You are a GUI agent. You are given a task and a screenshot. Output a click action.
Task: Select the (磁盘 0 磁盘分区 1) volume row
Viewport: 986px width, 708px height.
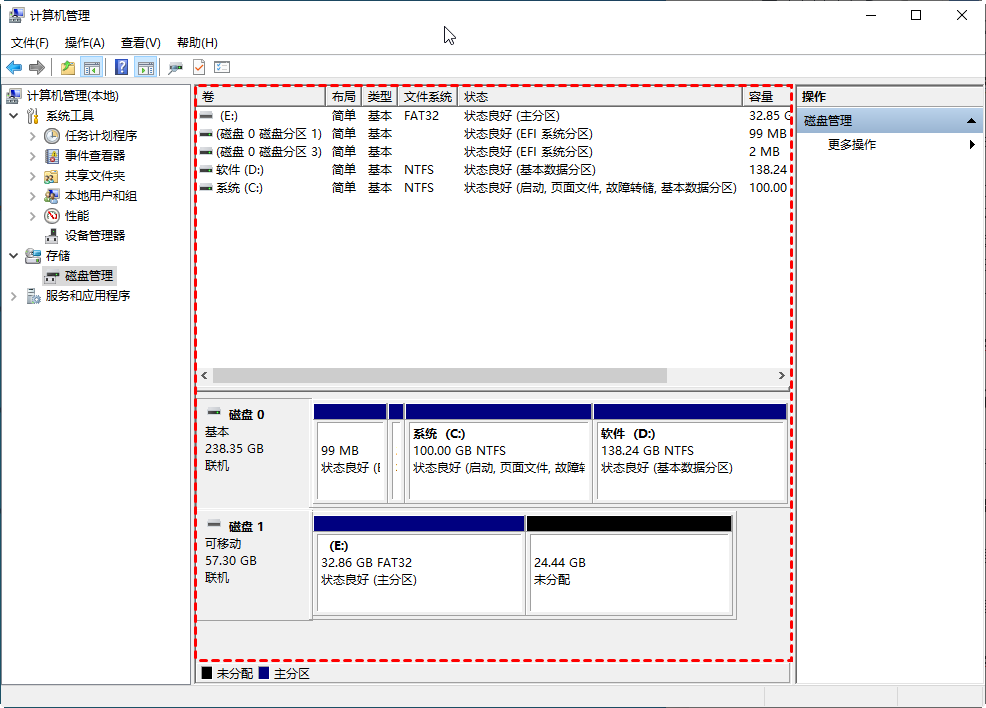(x=493, y=134)
